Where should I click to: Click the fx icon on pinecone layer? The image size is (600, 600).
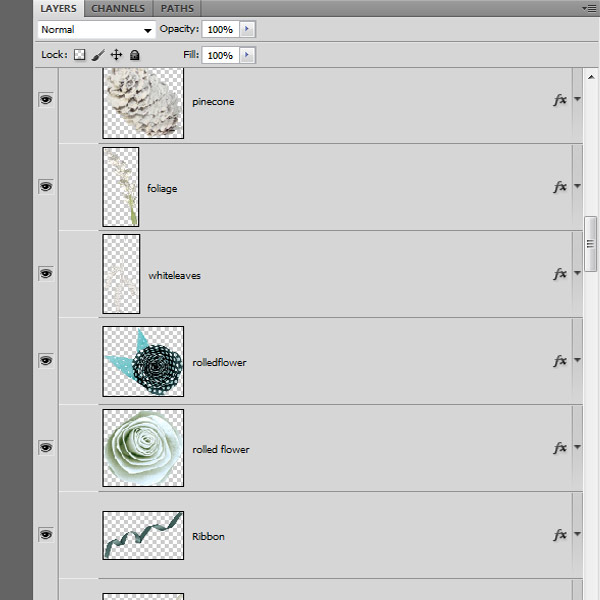pyautogui.click(x=560, y=100)
